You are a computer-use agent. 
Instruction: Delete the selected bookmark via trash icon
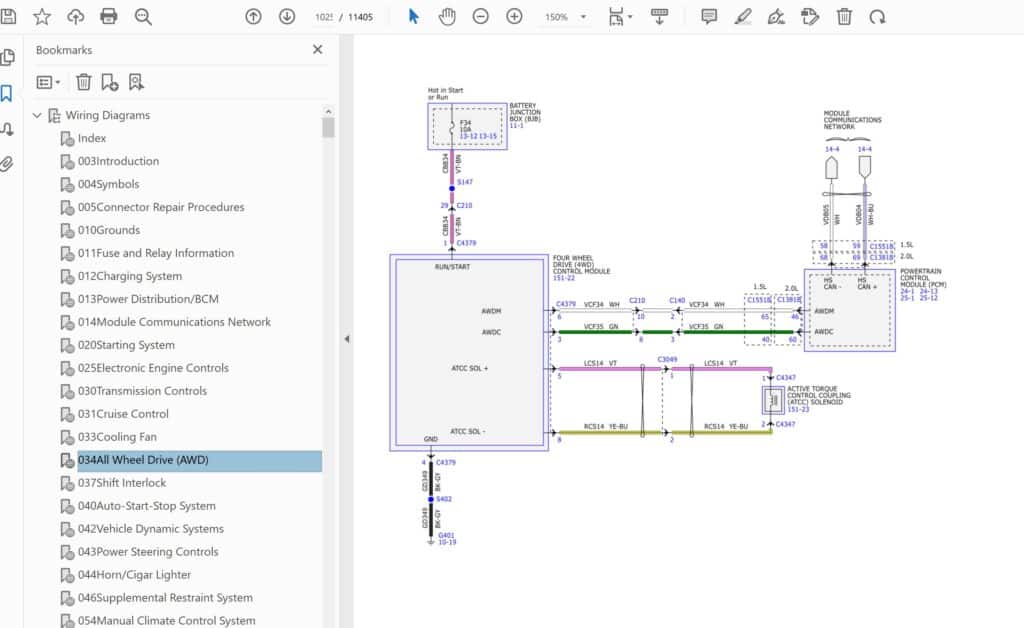click(x=84, y=82)
